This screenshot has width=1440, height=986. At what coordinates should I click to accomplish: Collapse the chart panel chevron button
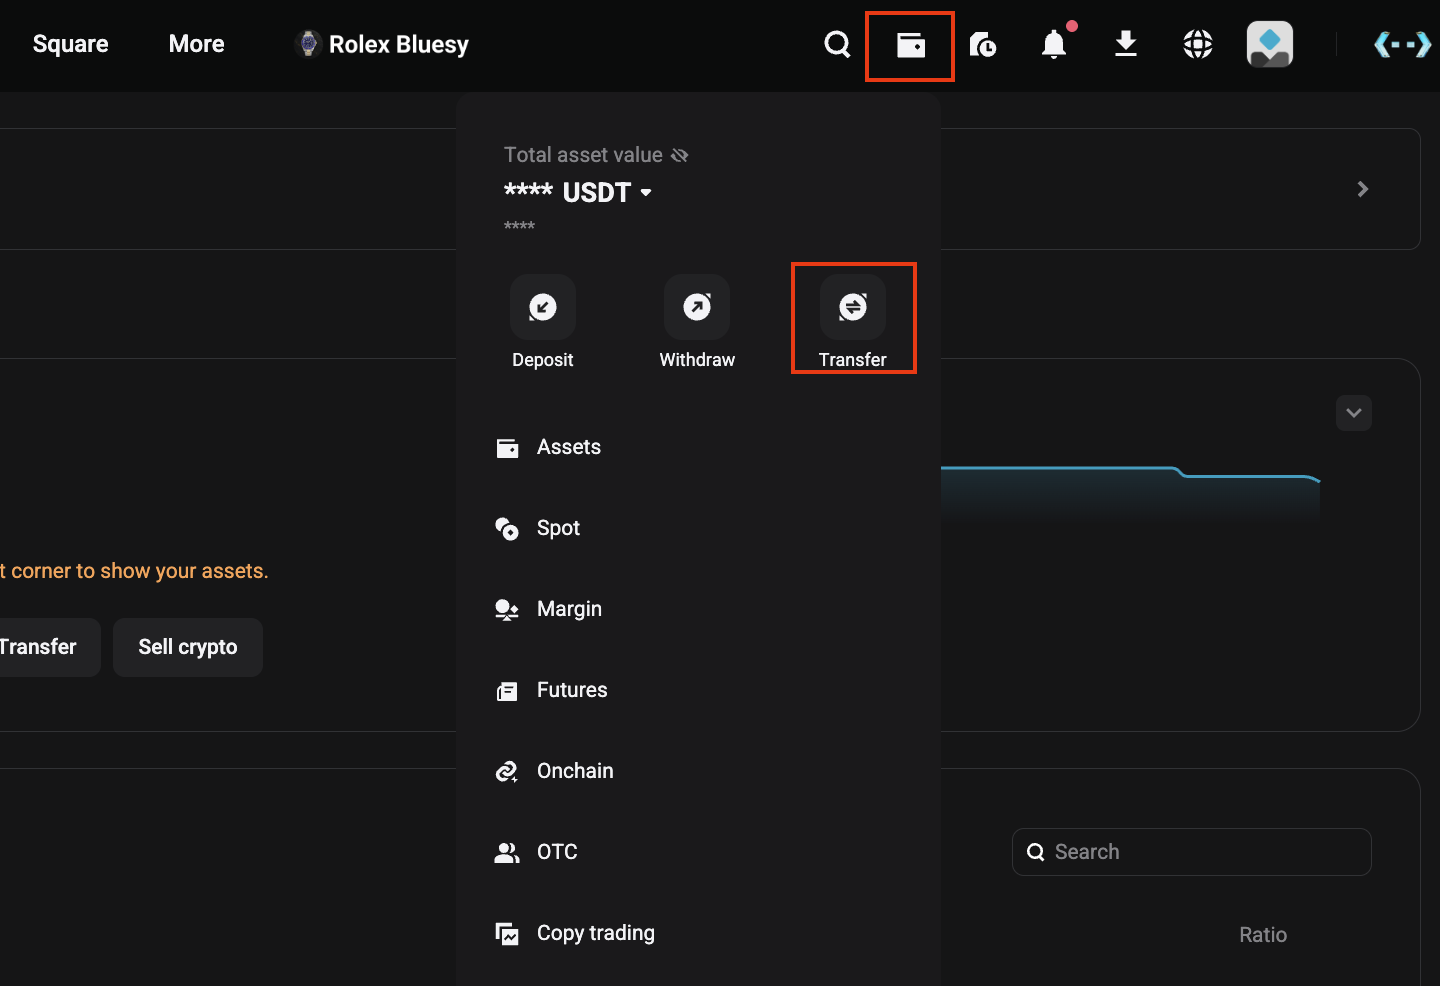pos(1354,413)
